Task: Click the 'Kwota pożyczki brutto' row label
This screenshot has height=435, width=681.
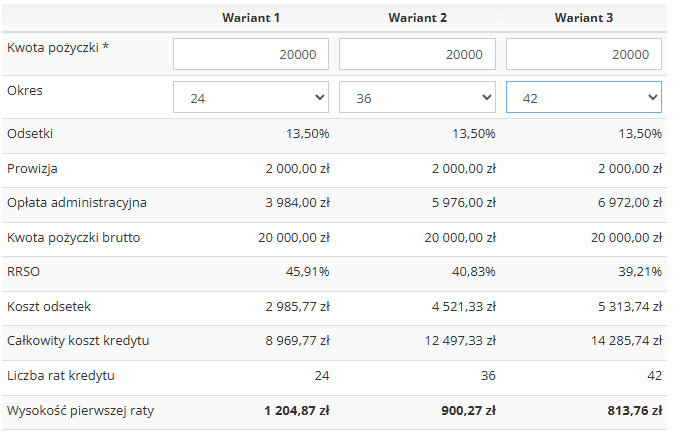Action: (x=73, y=237)
